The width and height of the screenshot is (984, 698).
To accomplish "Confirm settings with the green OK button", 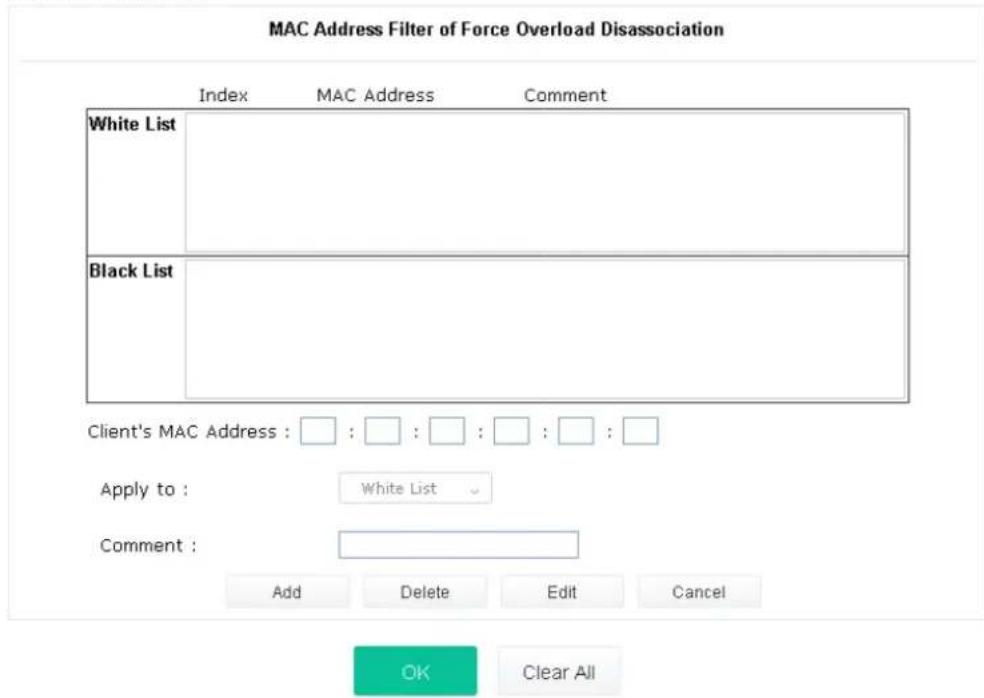I will pyautogui.click(x=415, y=671).
